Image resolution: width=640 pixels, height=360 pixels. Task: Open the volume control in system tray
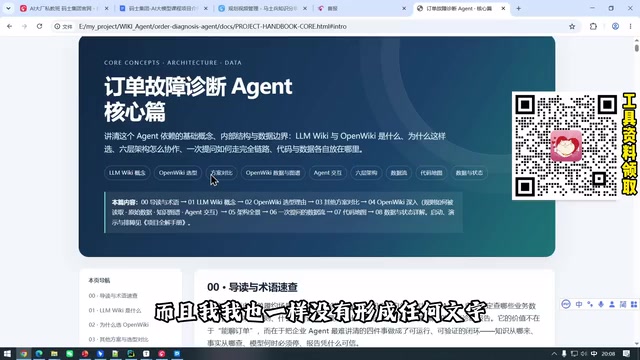click(x=584, y=354)
